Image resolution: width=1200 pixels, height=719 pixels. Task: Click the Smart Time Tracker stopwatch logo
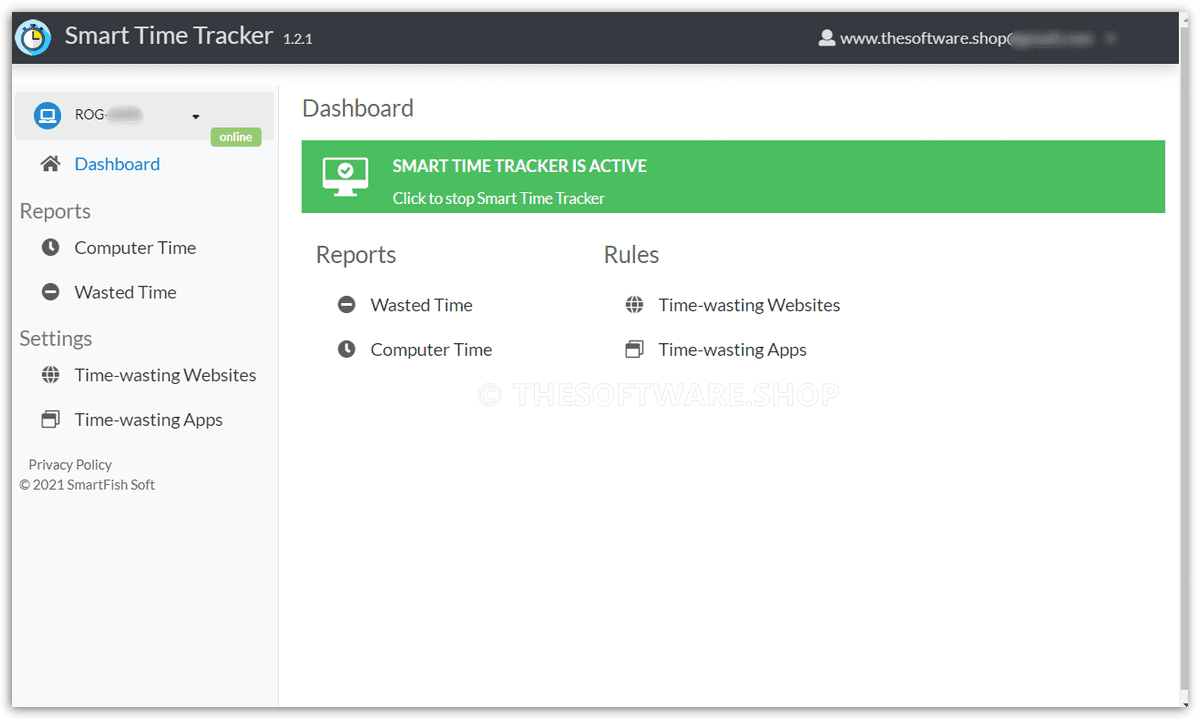[33, 37]
